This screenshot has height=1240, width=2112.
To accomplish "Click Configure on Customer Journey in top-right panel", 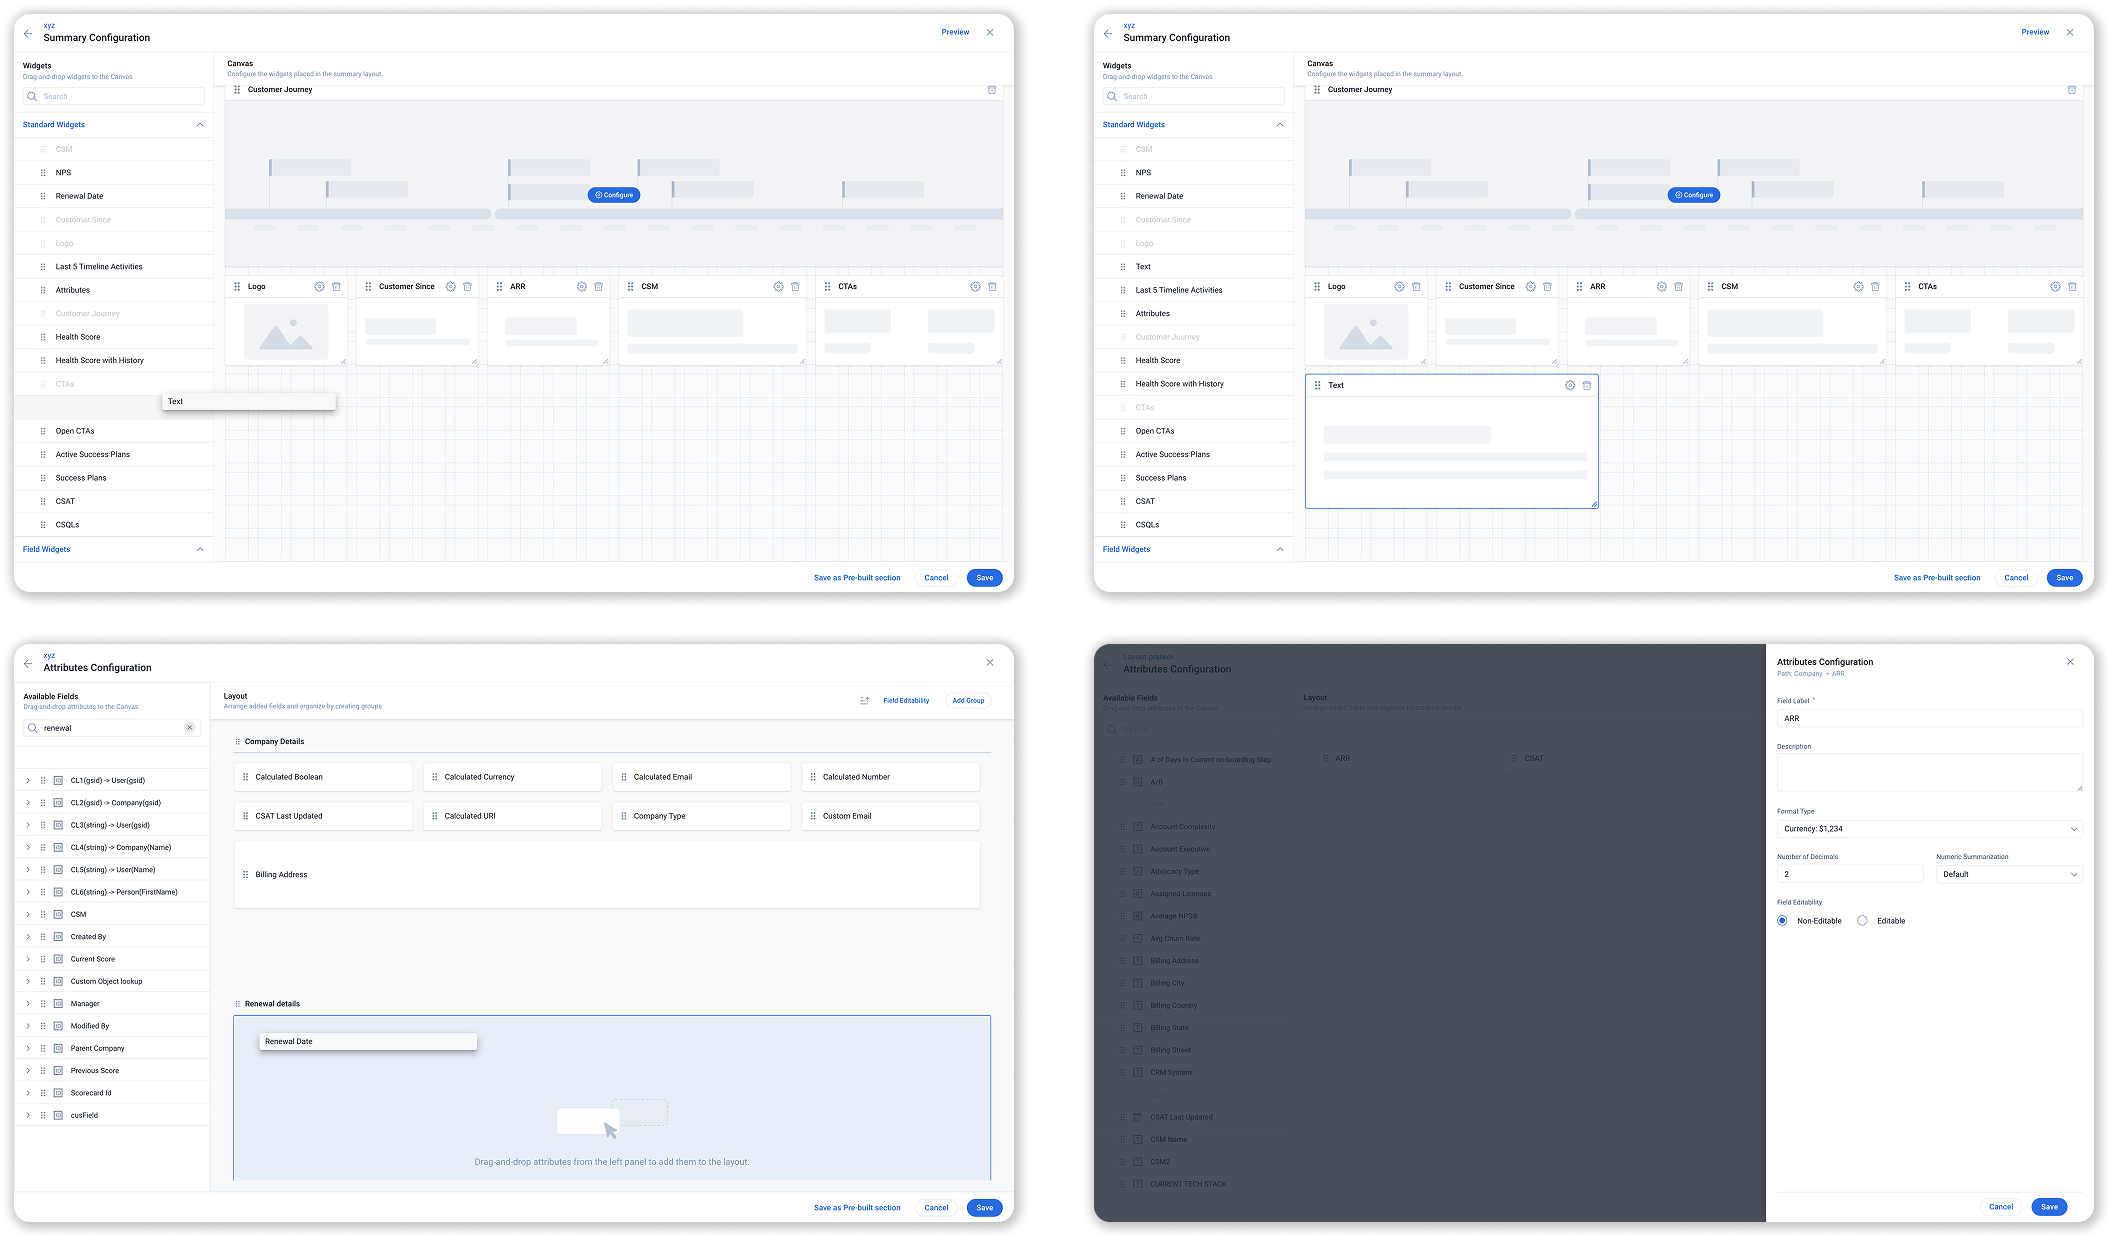I will (1694, 195).
